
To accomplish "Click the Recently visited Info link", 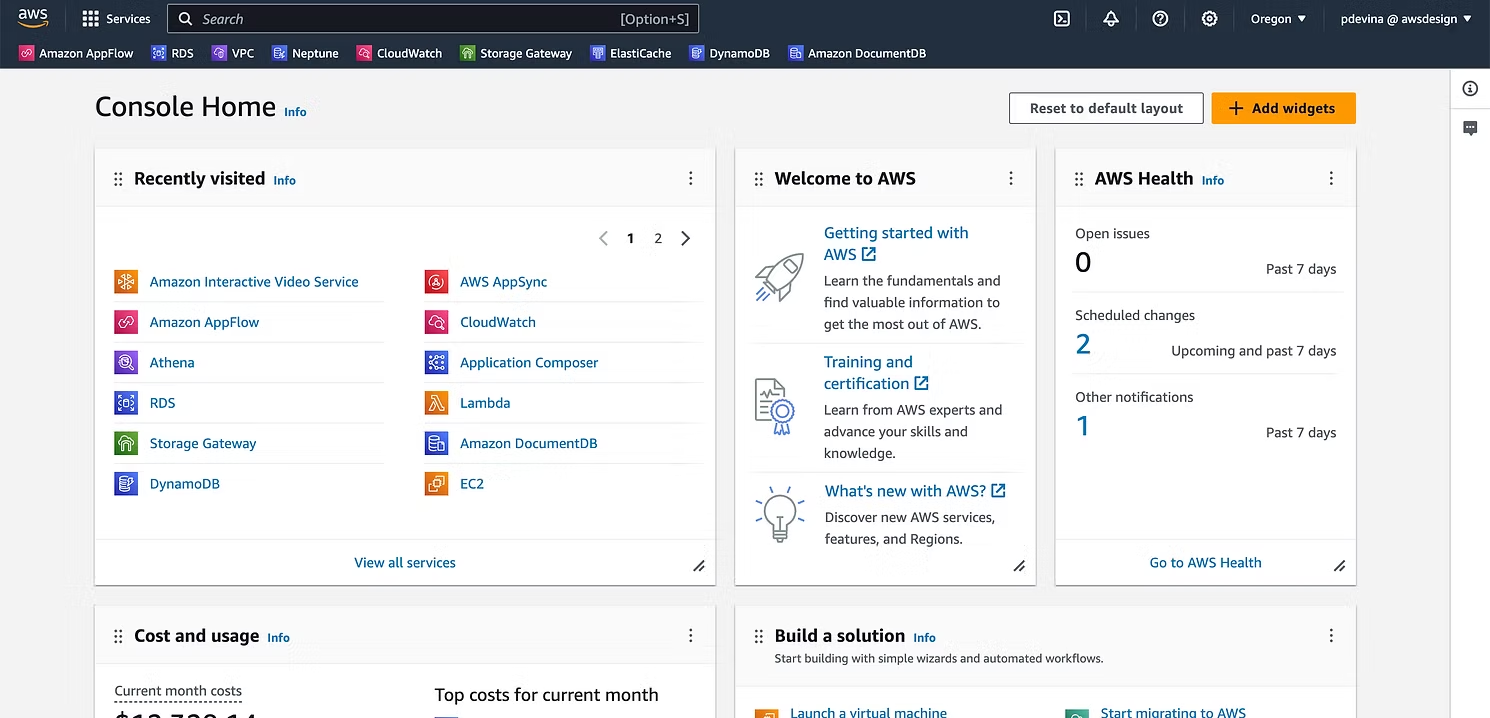I will pos(285,181).
